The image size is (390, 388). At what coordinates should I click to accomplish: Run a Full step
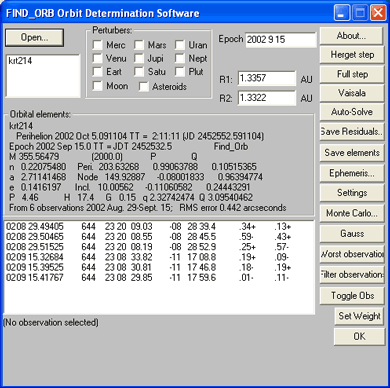click(x=352, y=74)
